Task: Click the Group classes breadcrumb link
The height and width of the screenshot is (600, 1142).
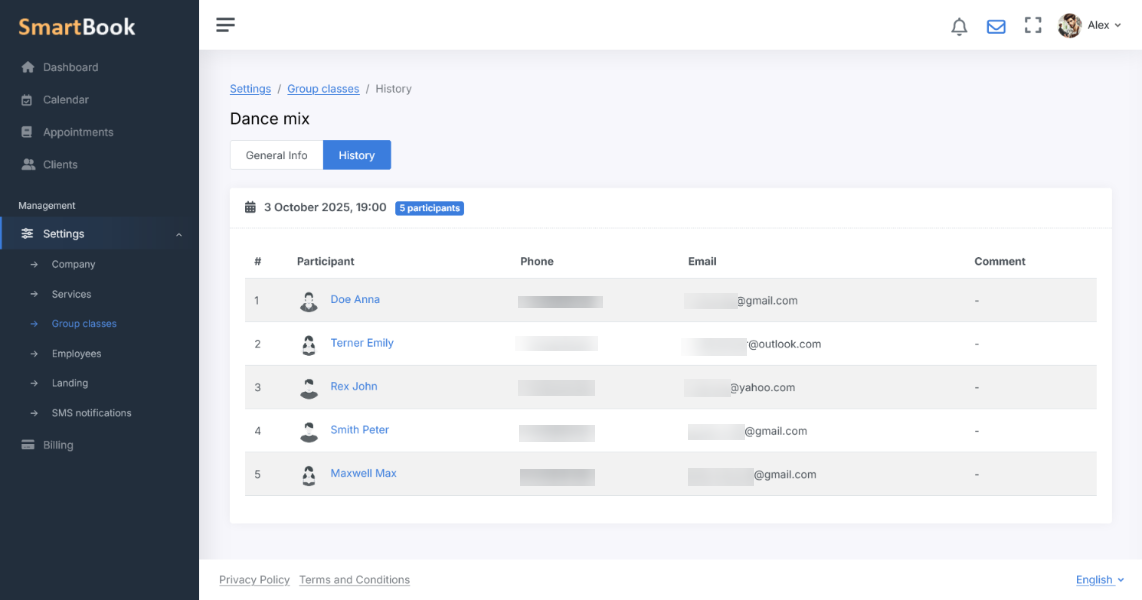Action: [x=323, y=89]
